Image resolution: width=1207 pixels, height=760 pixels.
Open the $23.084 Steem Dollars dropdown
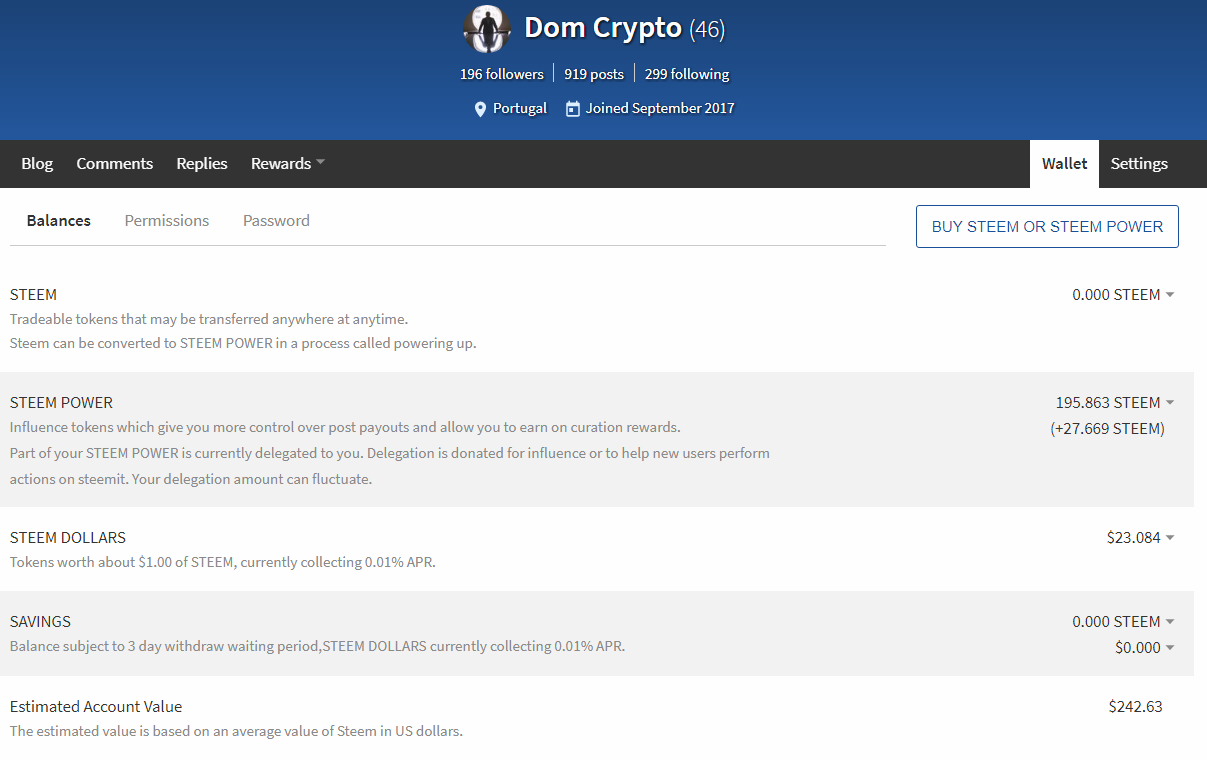[1140, 538]
